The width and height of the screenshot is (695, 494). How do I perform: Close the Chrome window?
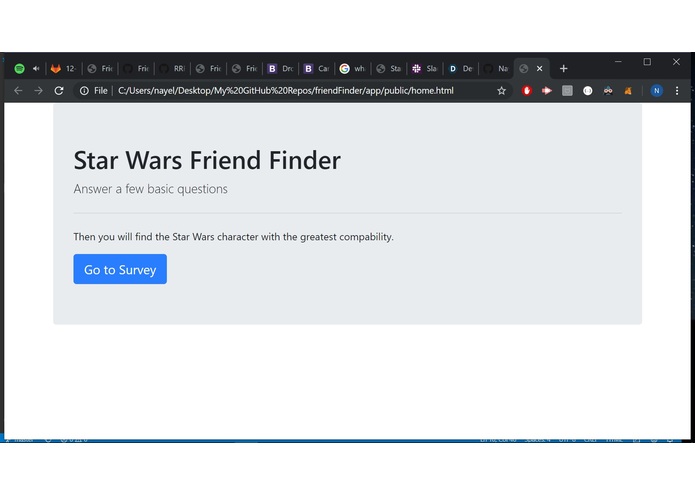pos(676,62)
